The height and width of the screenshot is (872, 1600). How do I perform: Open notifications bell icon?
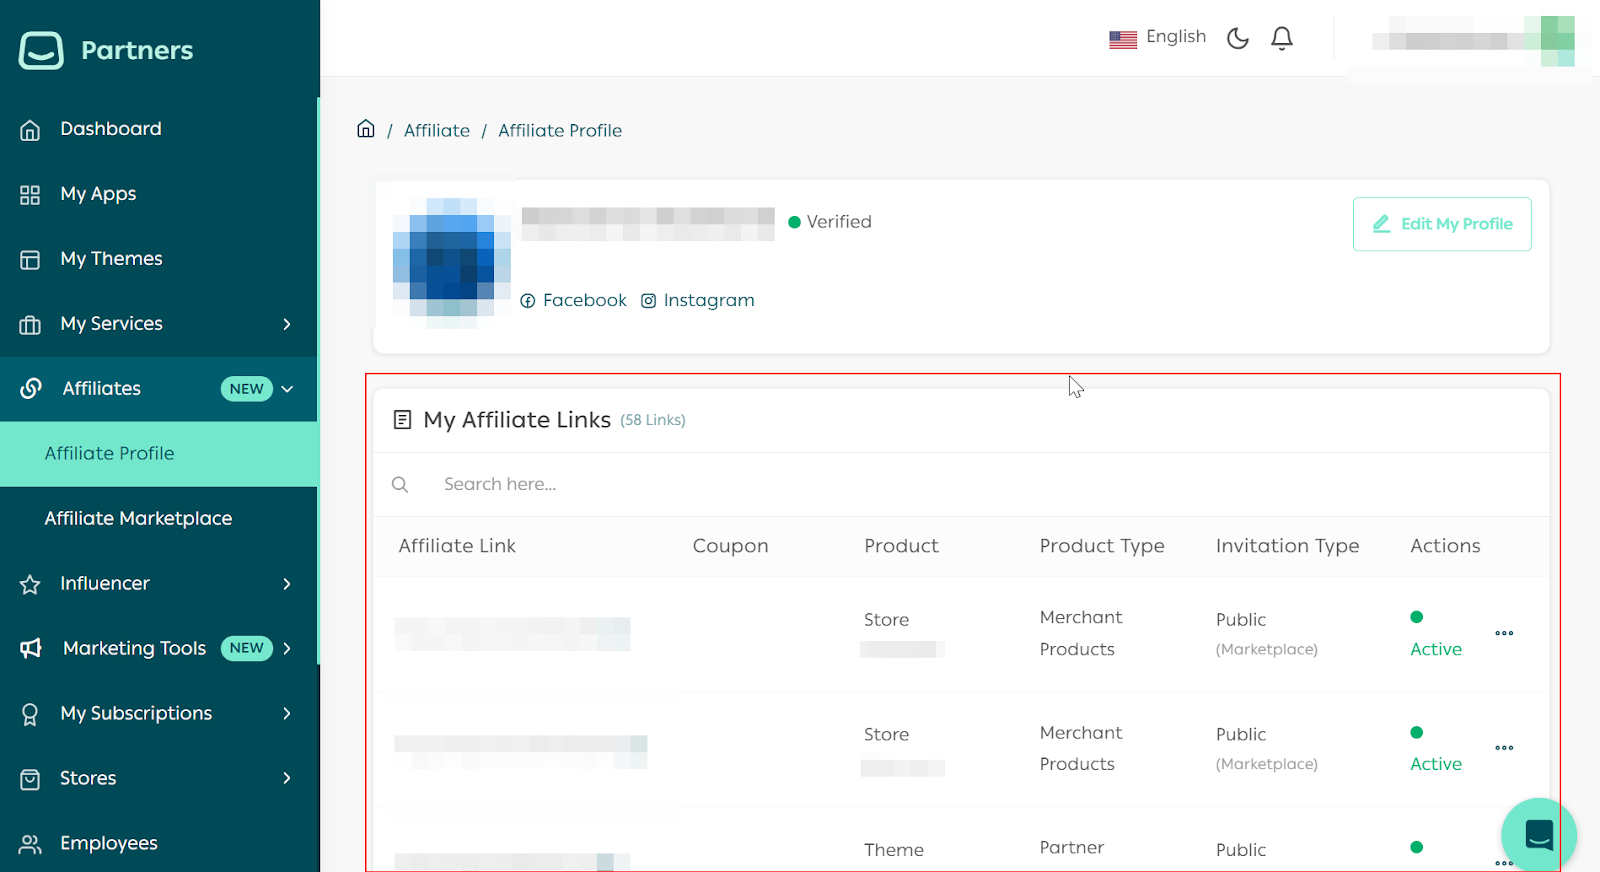point(1281,38)
